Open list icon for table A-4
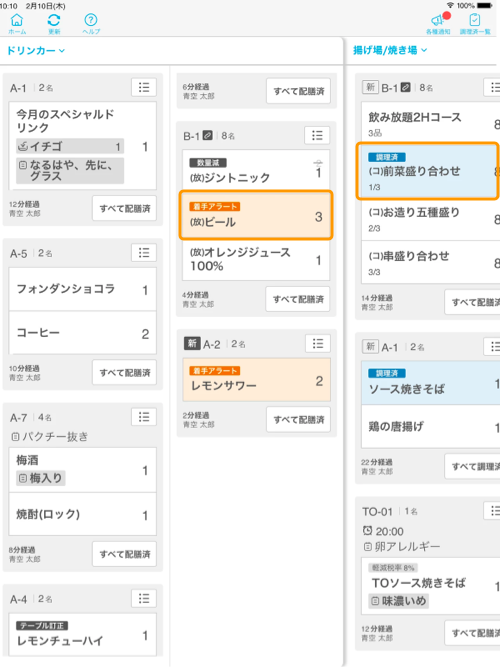This screenshot has width=500, height=667. tap(144, 599)
